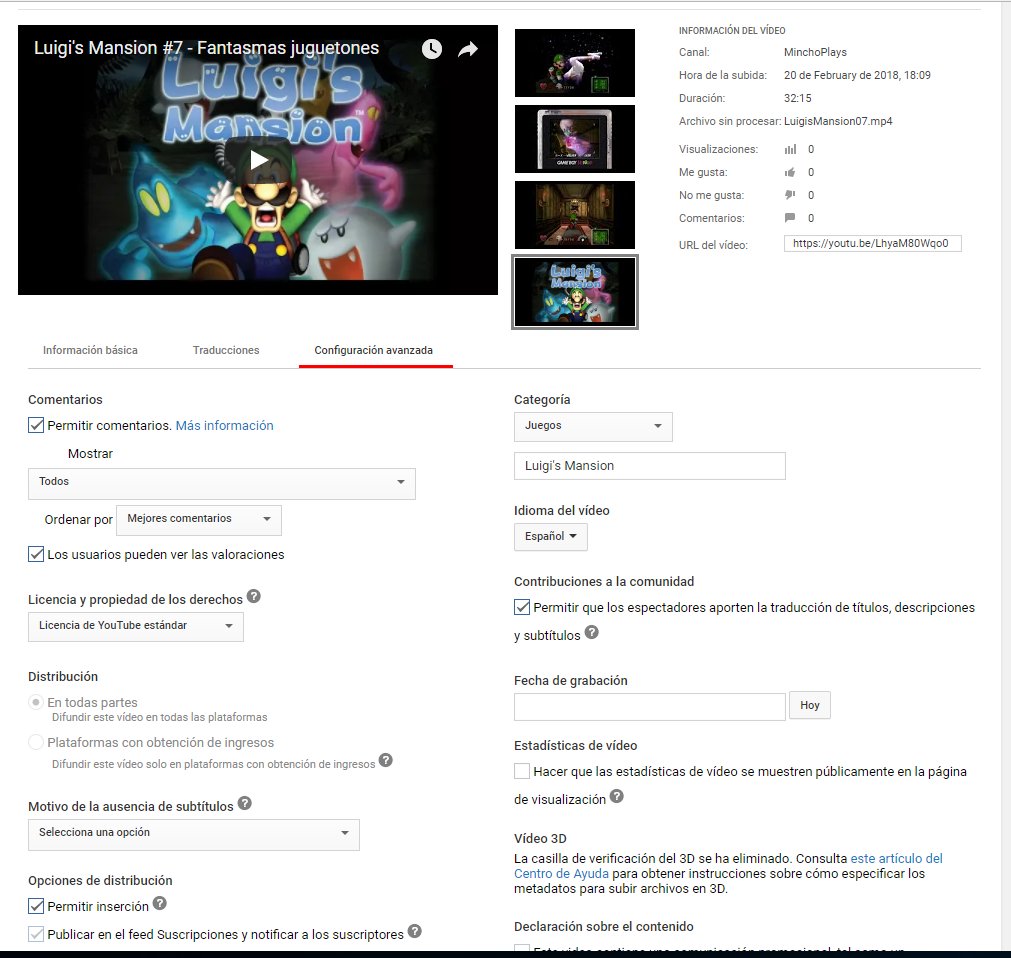Toggle publish to Suscripciones feed checkbox
This screenshot has height=958, width=1011.
[x=36, y=934]
